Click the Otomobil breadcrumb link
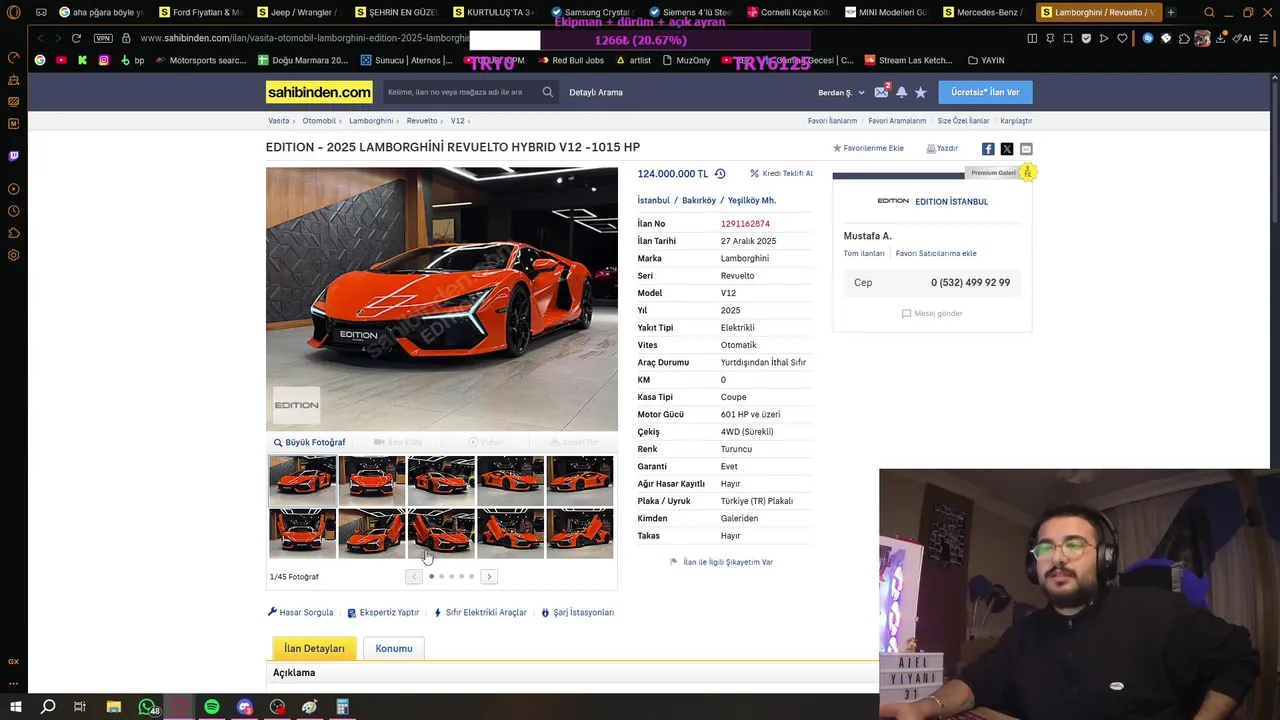The width and height of the screenshot is (1280, 720). pos(319,121)
